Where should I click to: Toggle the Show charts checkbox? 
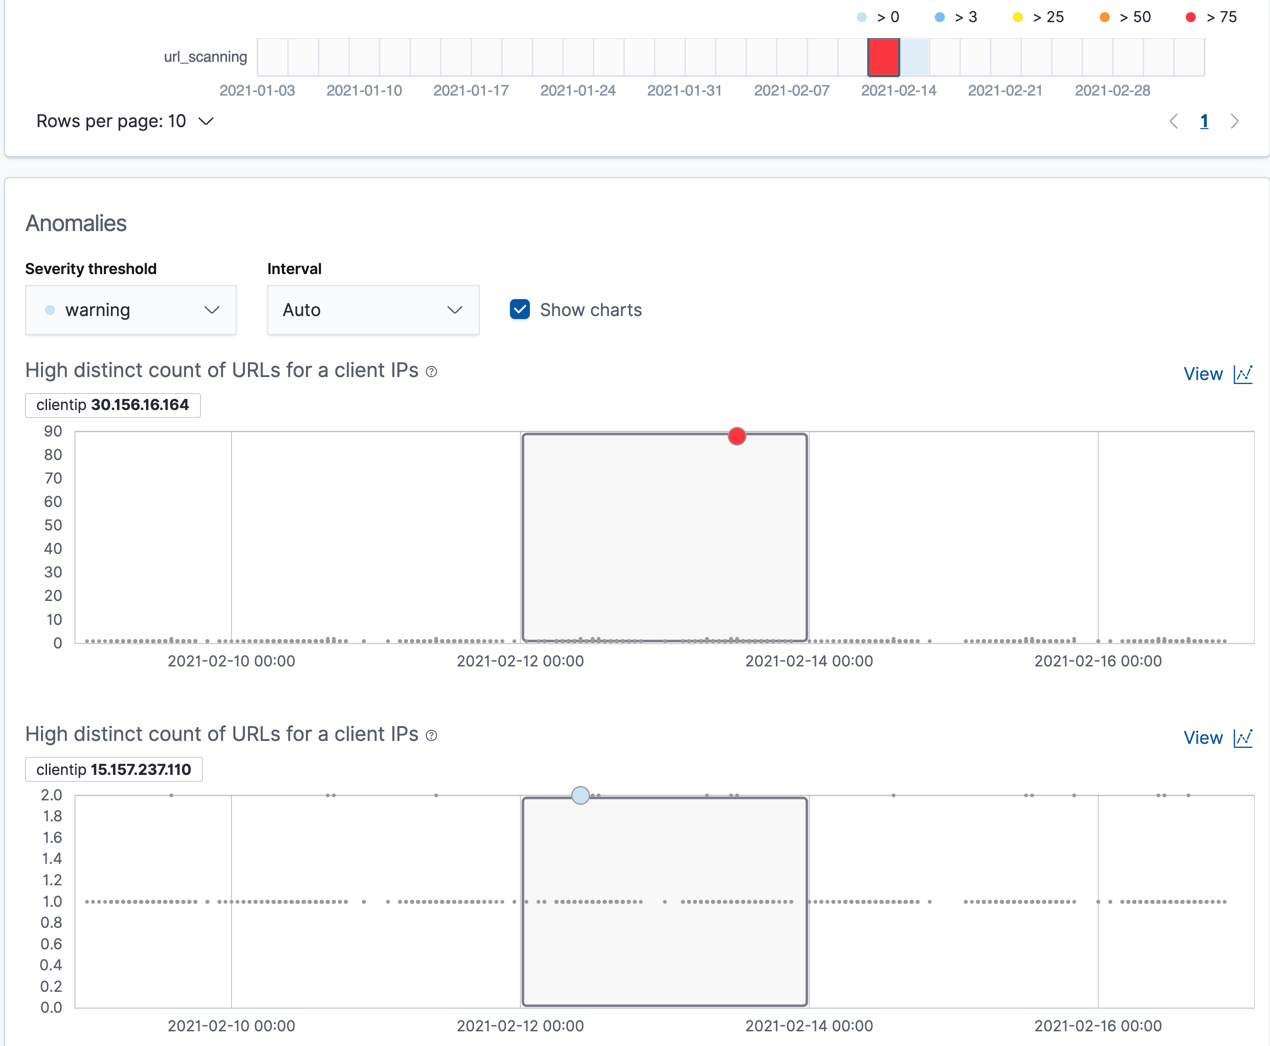(519, 309)
